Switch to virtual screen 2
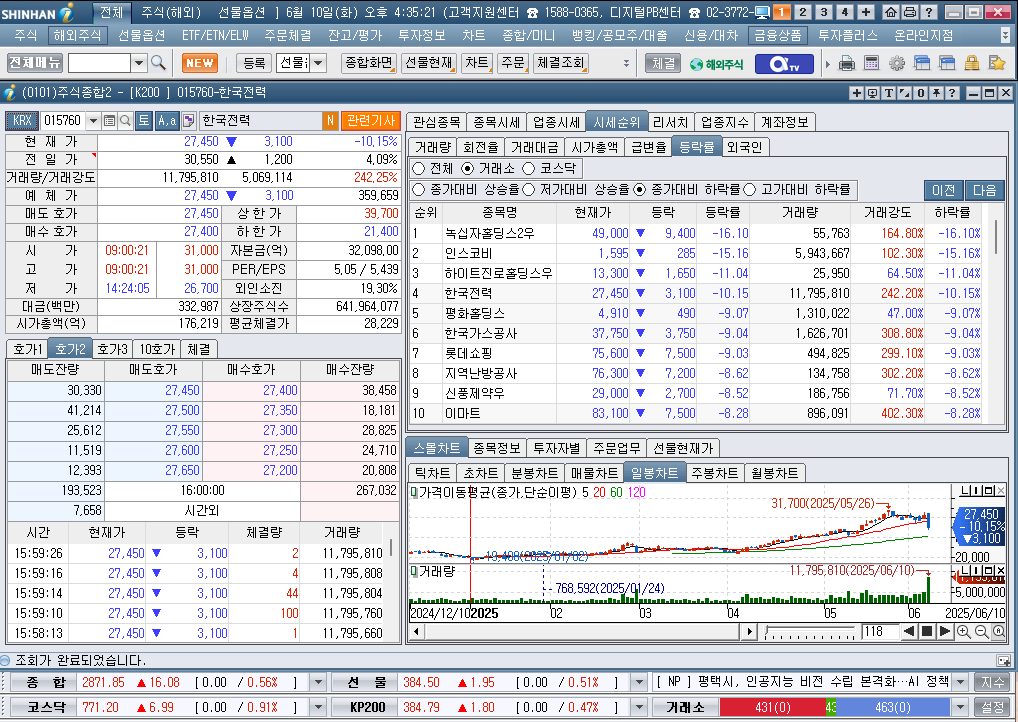The width and height of the screenshot is (1018, 722). tap(803, 12)
